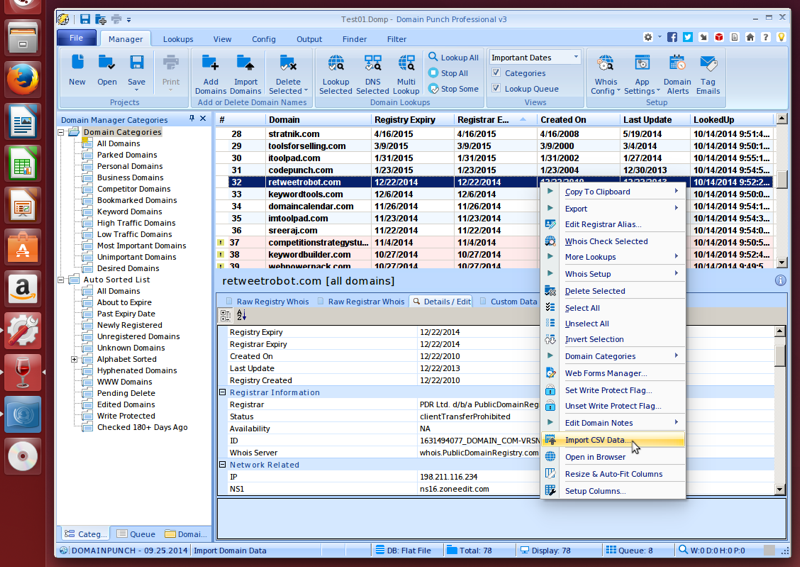Click the IP value 198.211.116.234
The height and width of the screenshot is (567, 800).
coord(448,477)
